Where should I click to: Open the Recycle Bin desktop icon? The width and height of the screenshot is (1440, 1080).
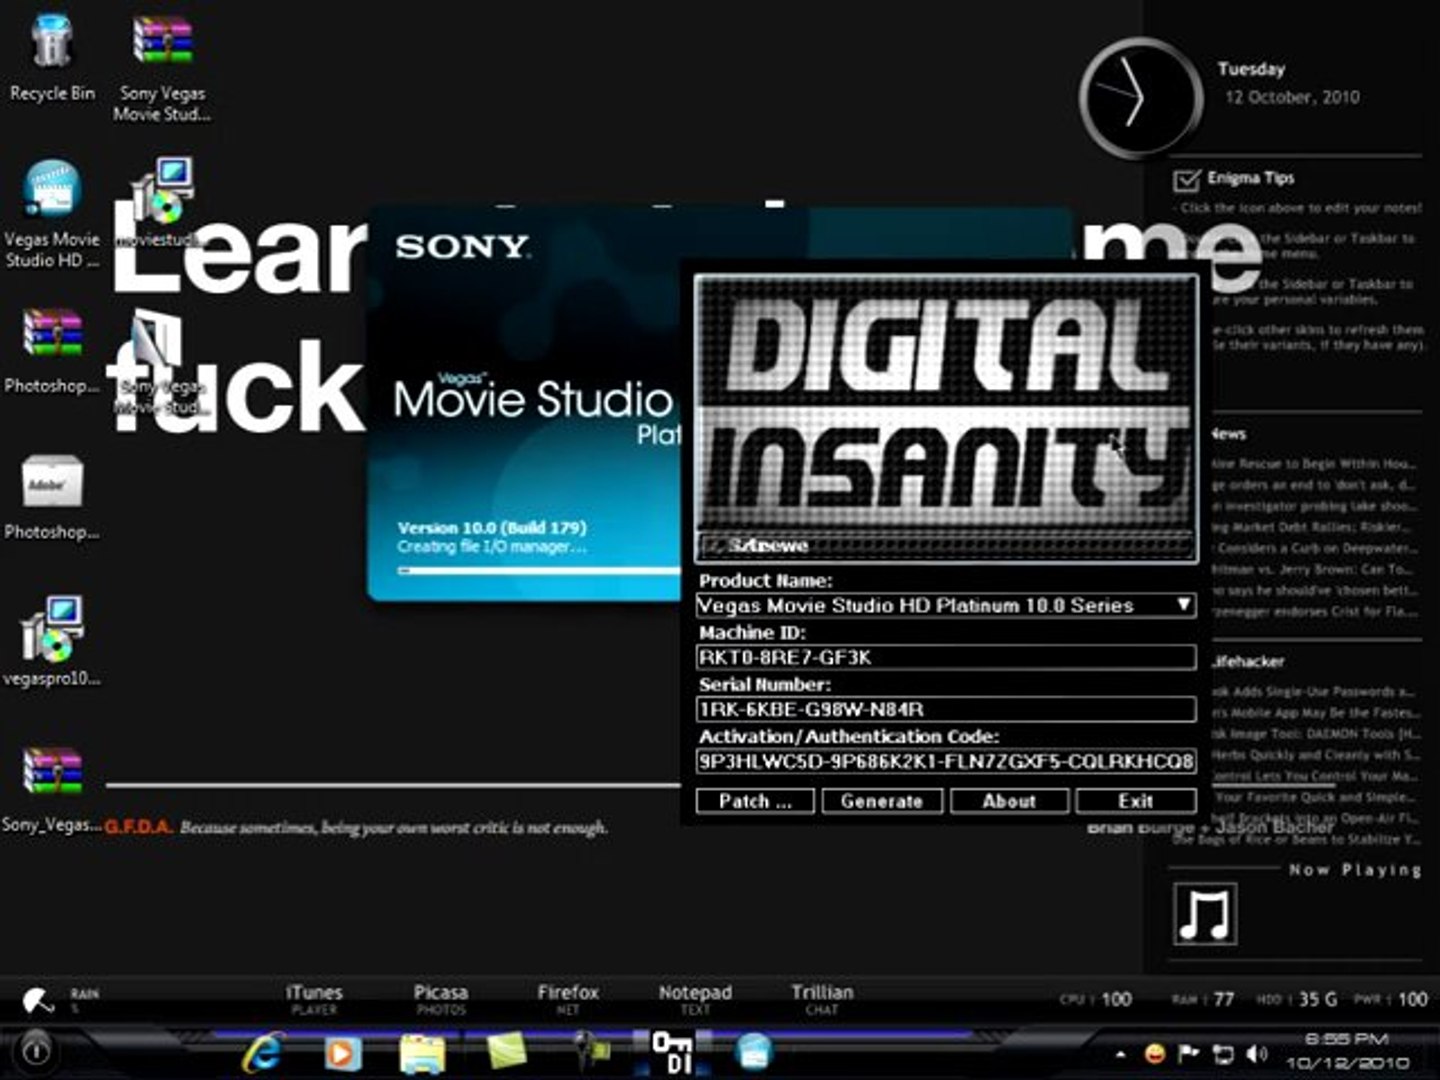pyautogui.click(x=51, y=44)
